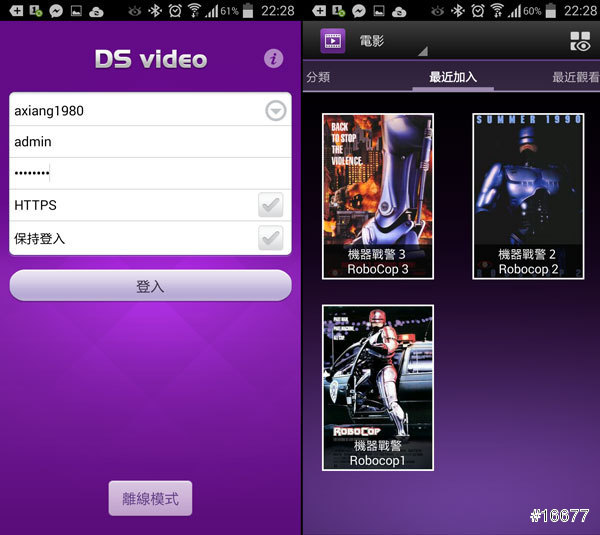
Task: Tap the 機器戰警 2 title caption
Action: 527,254
